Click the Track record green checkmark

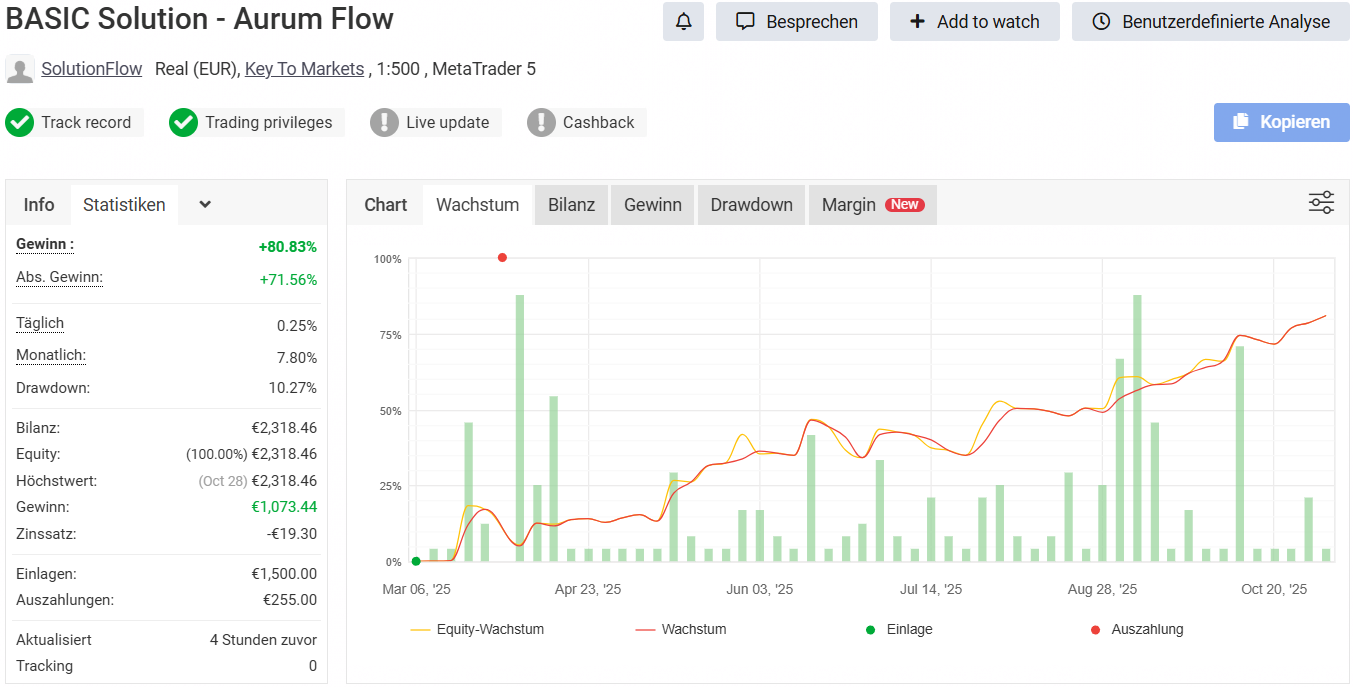pos(19,122)
